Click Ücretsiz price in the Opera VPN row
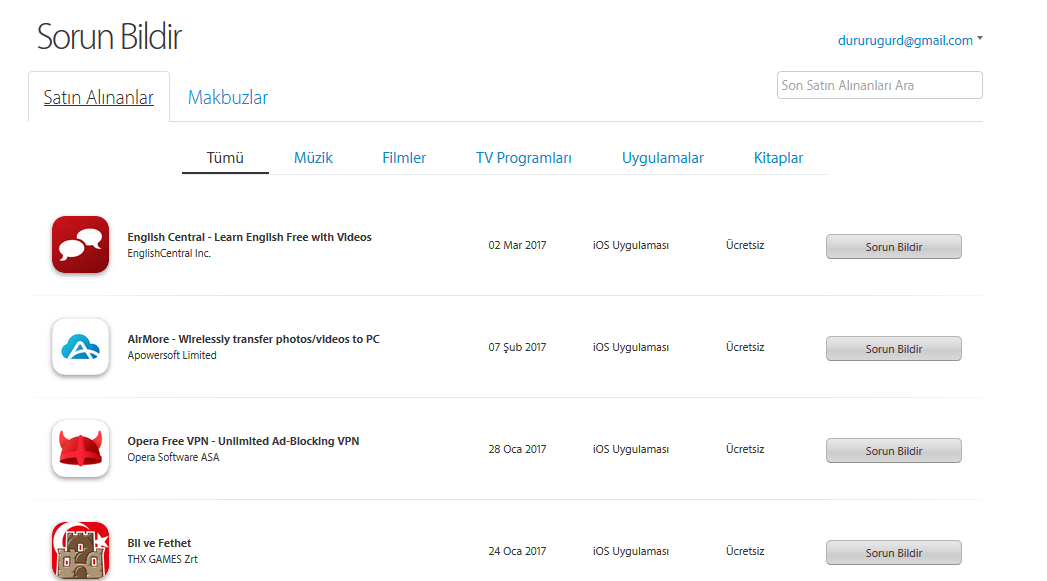Screen dimensions: 1047x581 (745, 449)
